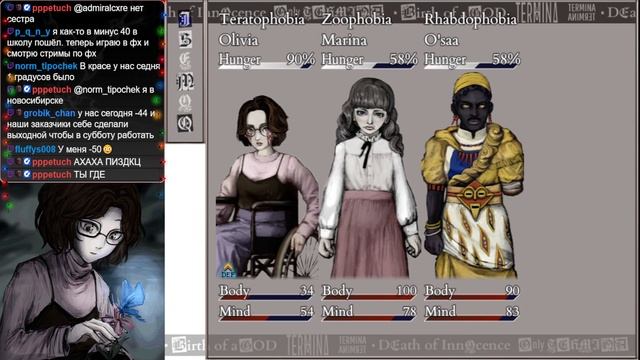Open chat user fluffys008's name
640x360 pixels.
[x=35, y=149]
